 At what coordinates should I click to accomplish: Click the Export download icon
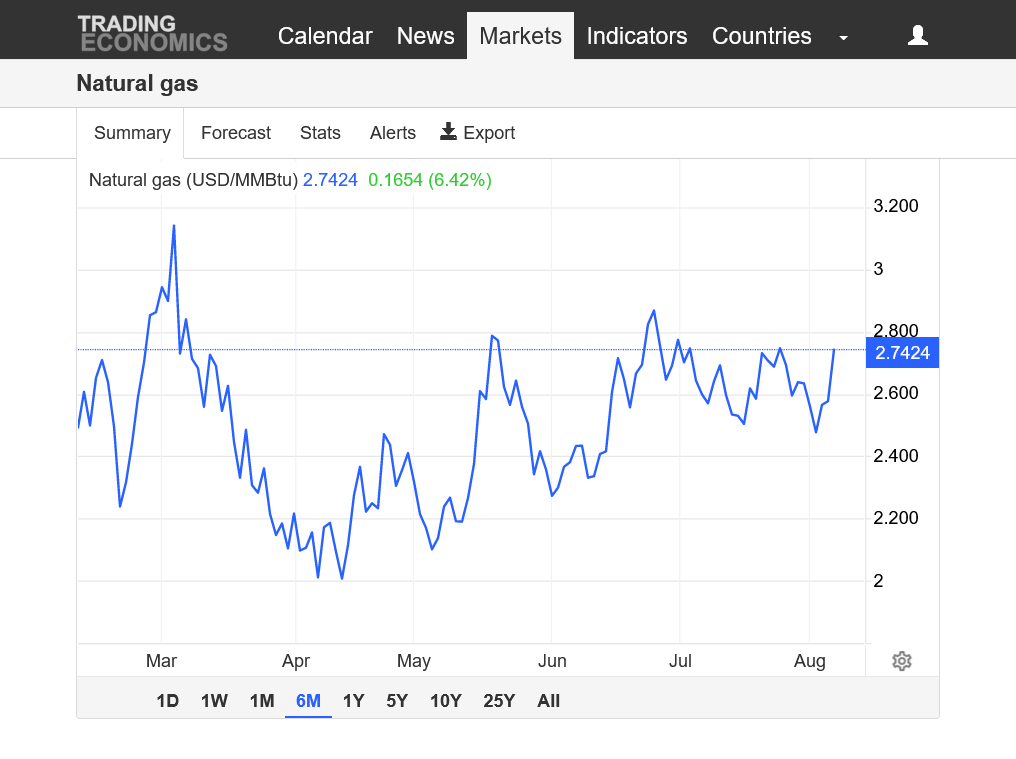pos(449,132)
